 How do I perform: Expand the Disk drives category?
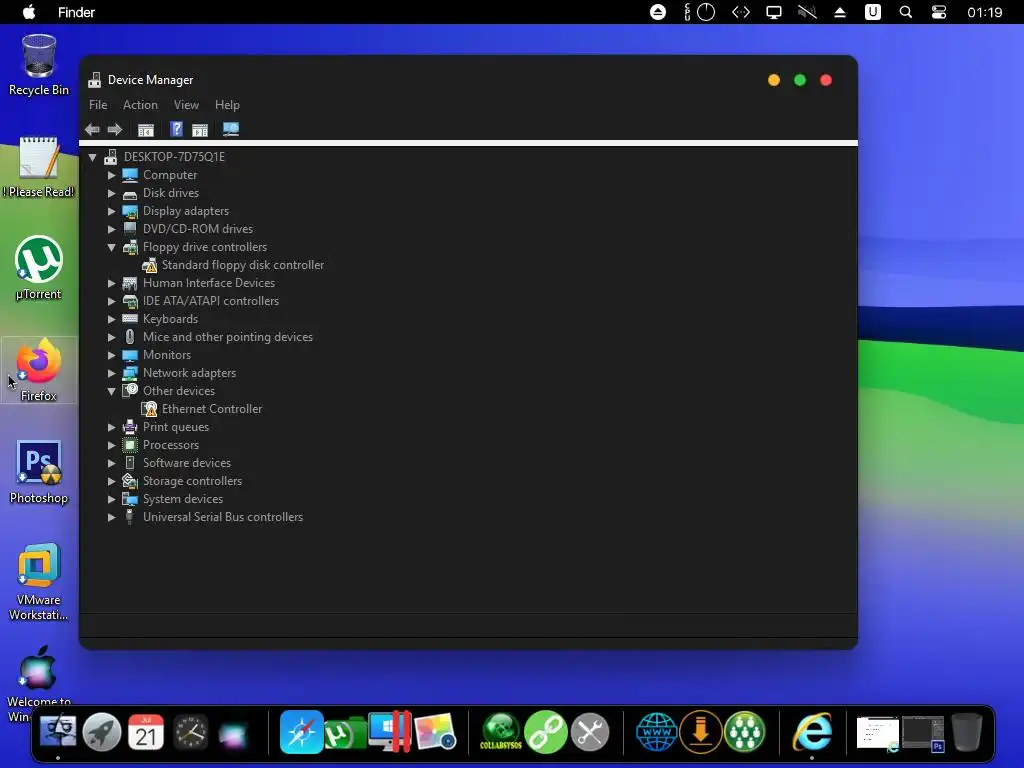pyautogui.click(x=112, y=193)
